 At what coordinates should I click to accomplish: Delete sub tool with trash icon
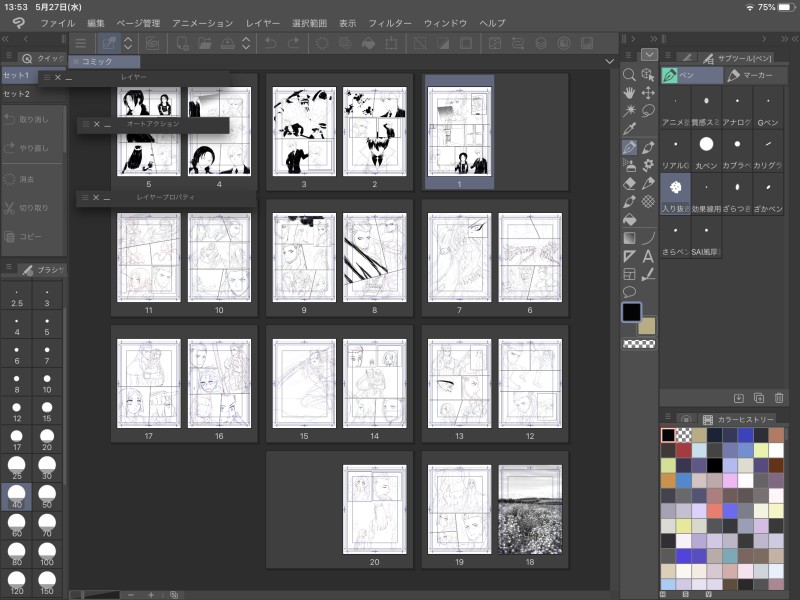pyautogui.click(x=779, y=397)
